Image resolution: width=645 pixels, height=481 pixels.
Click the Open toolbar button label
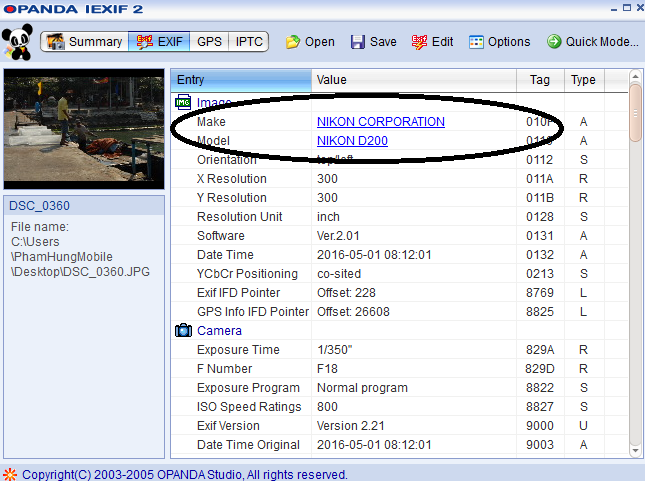[320, 42]
